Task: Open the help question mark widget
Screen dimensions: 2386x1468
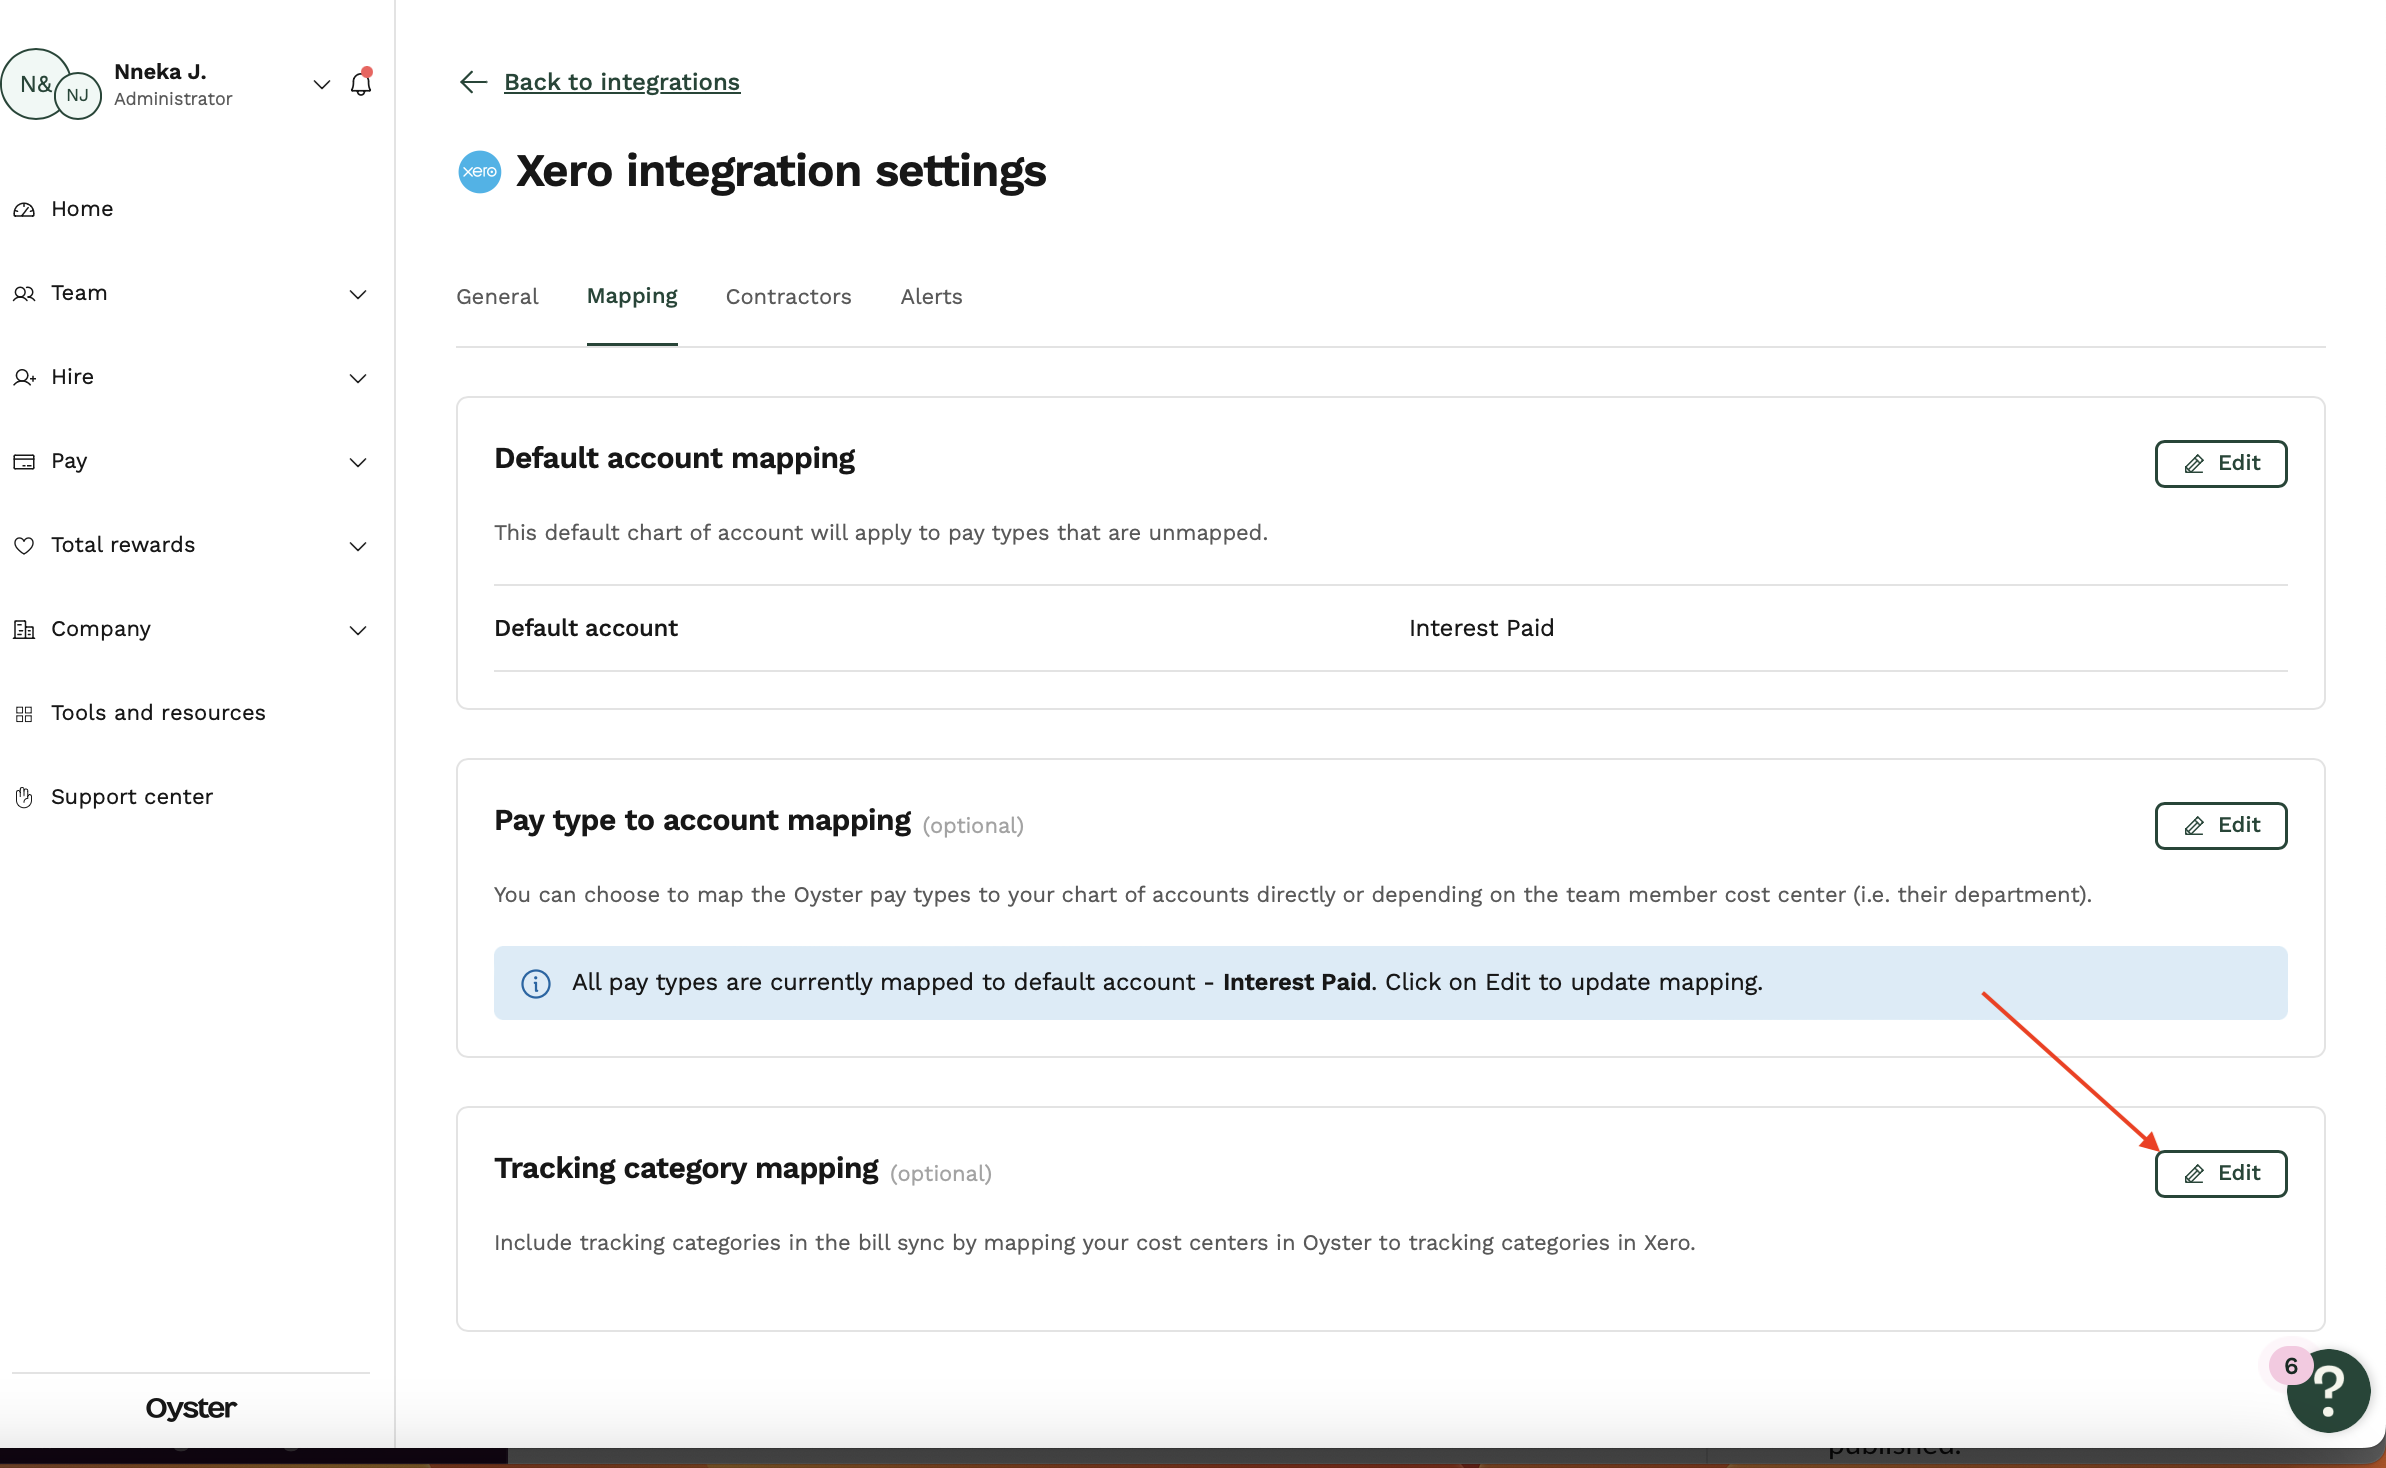Action: [x=2328, y=1390]
